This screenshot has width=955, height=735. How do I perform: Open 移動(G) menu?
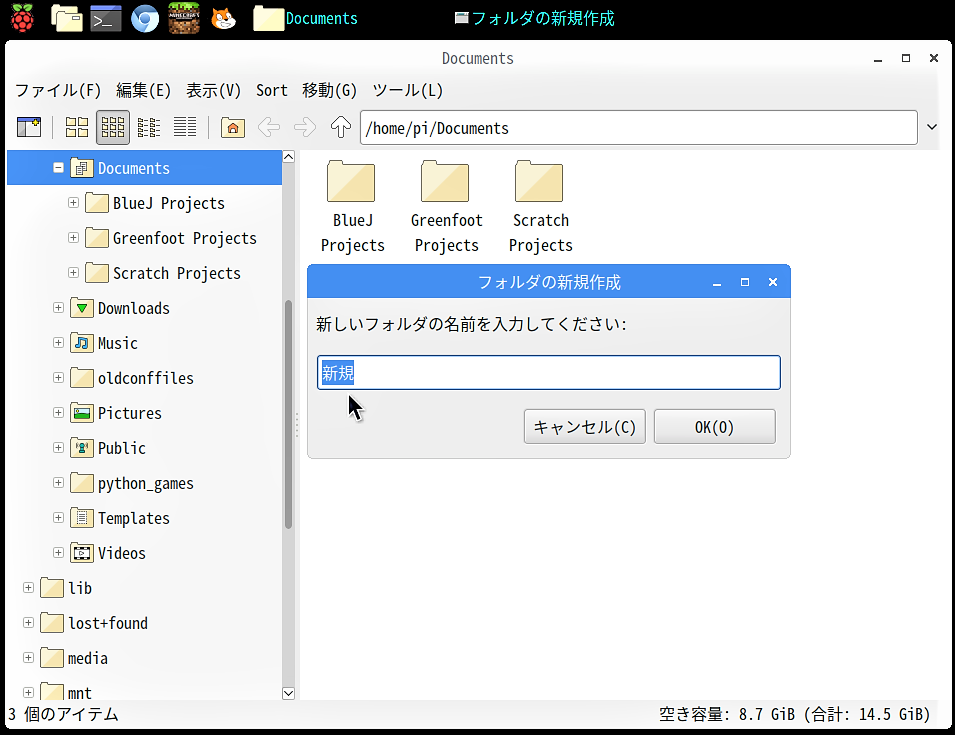point(329,91)
